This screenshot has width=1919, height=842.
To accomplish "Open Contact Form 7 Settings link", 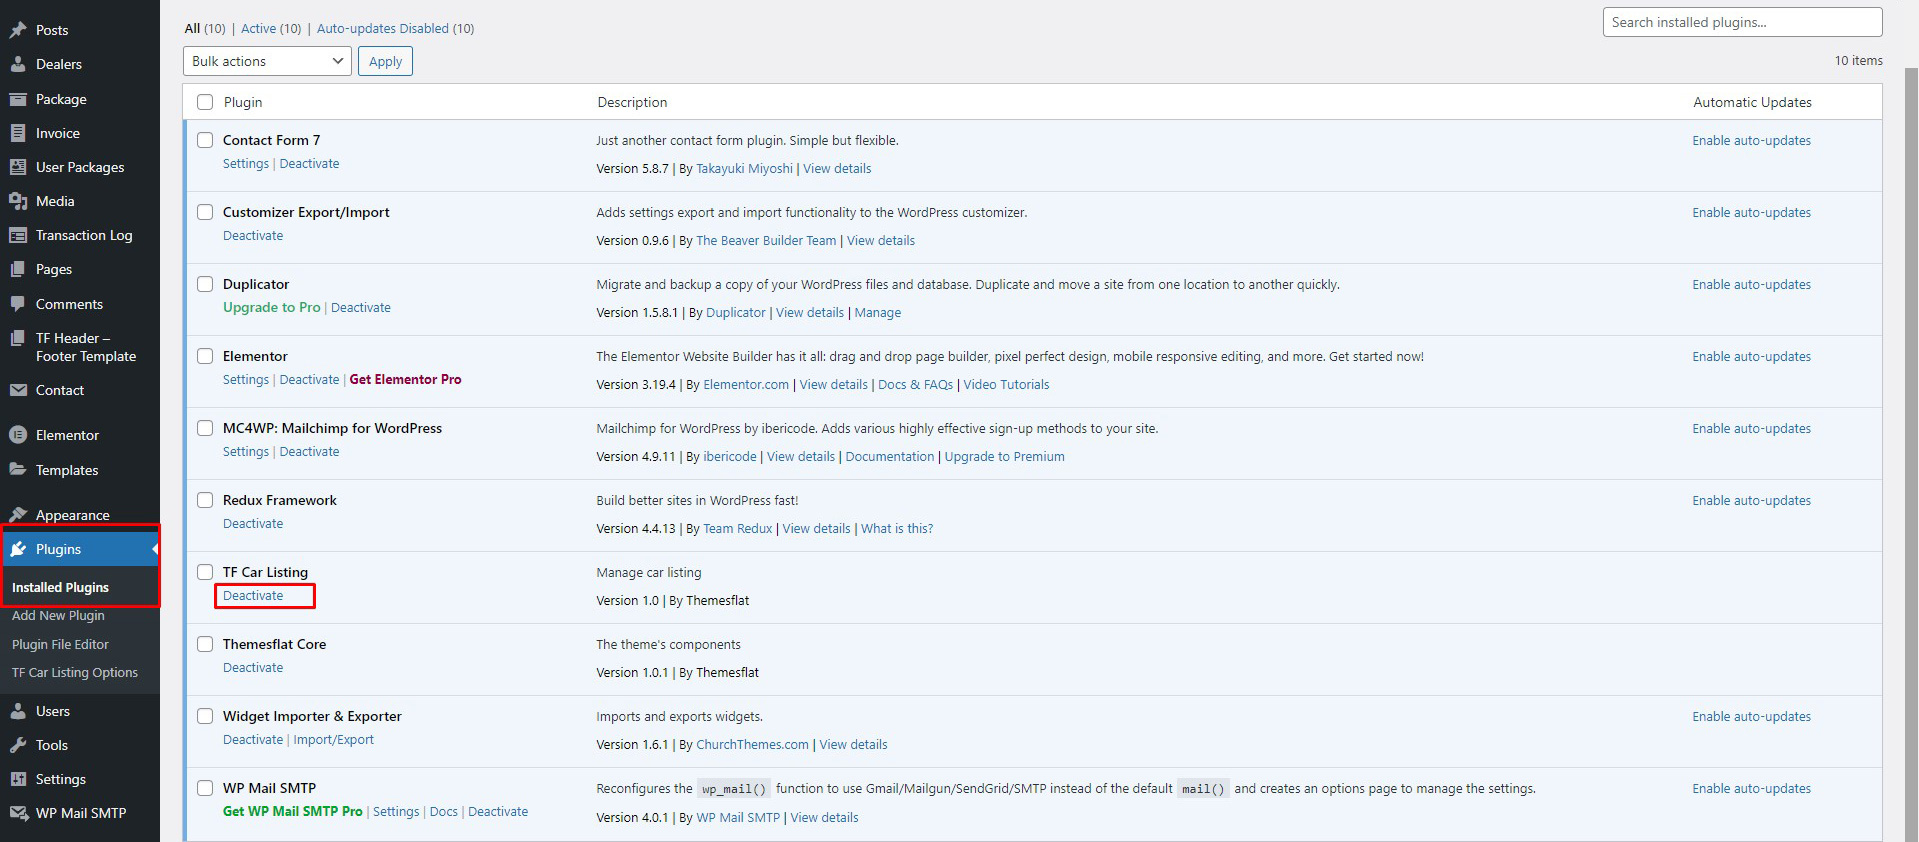I will [246, 163].
